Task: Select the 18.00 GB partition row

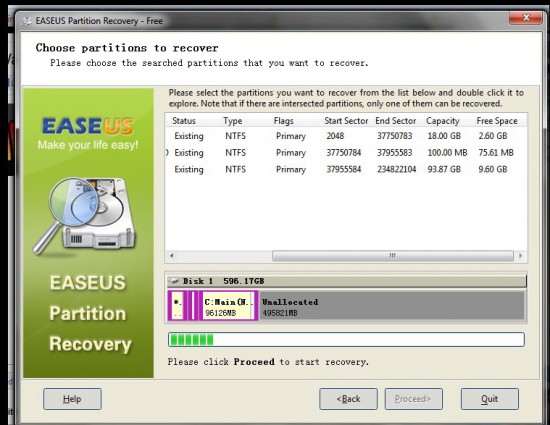Action: click(x=346, y=136)
